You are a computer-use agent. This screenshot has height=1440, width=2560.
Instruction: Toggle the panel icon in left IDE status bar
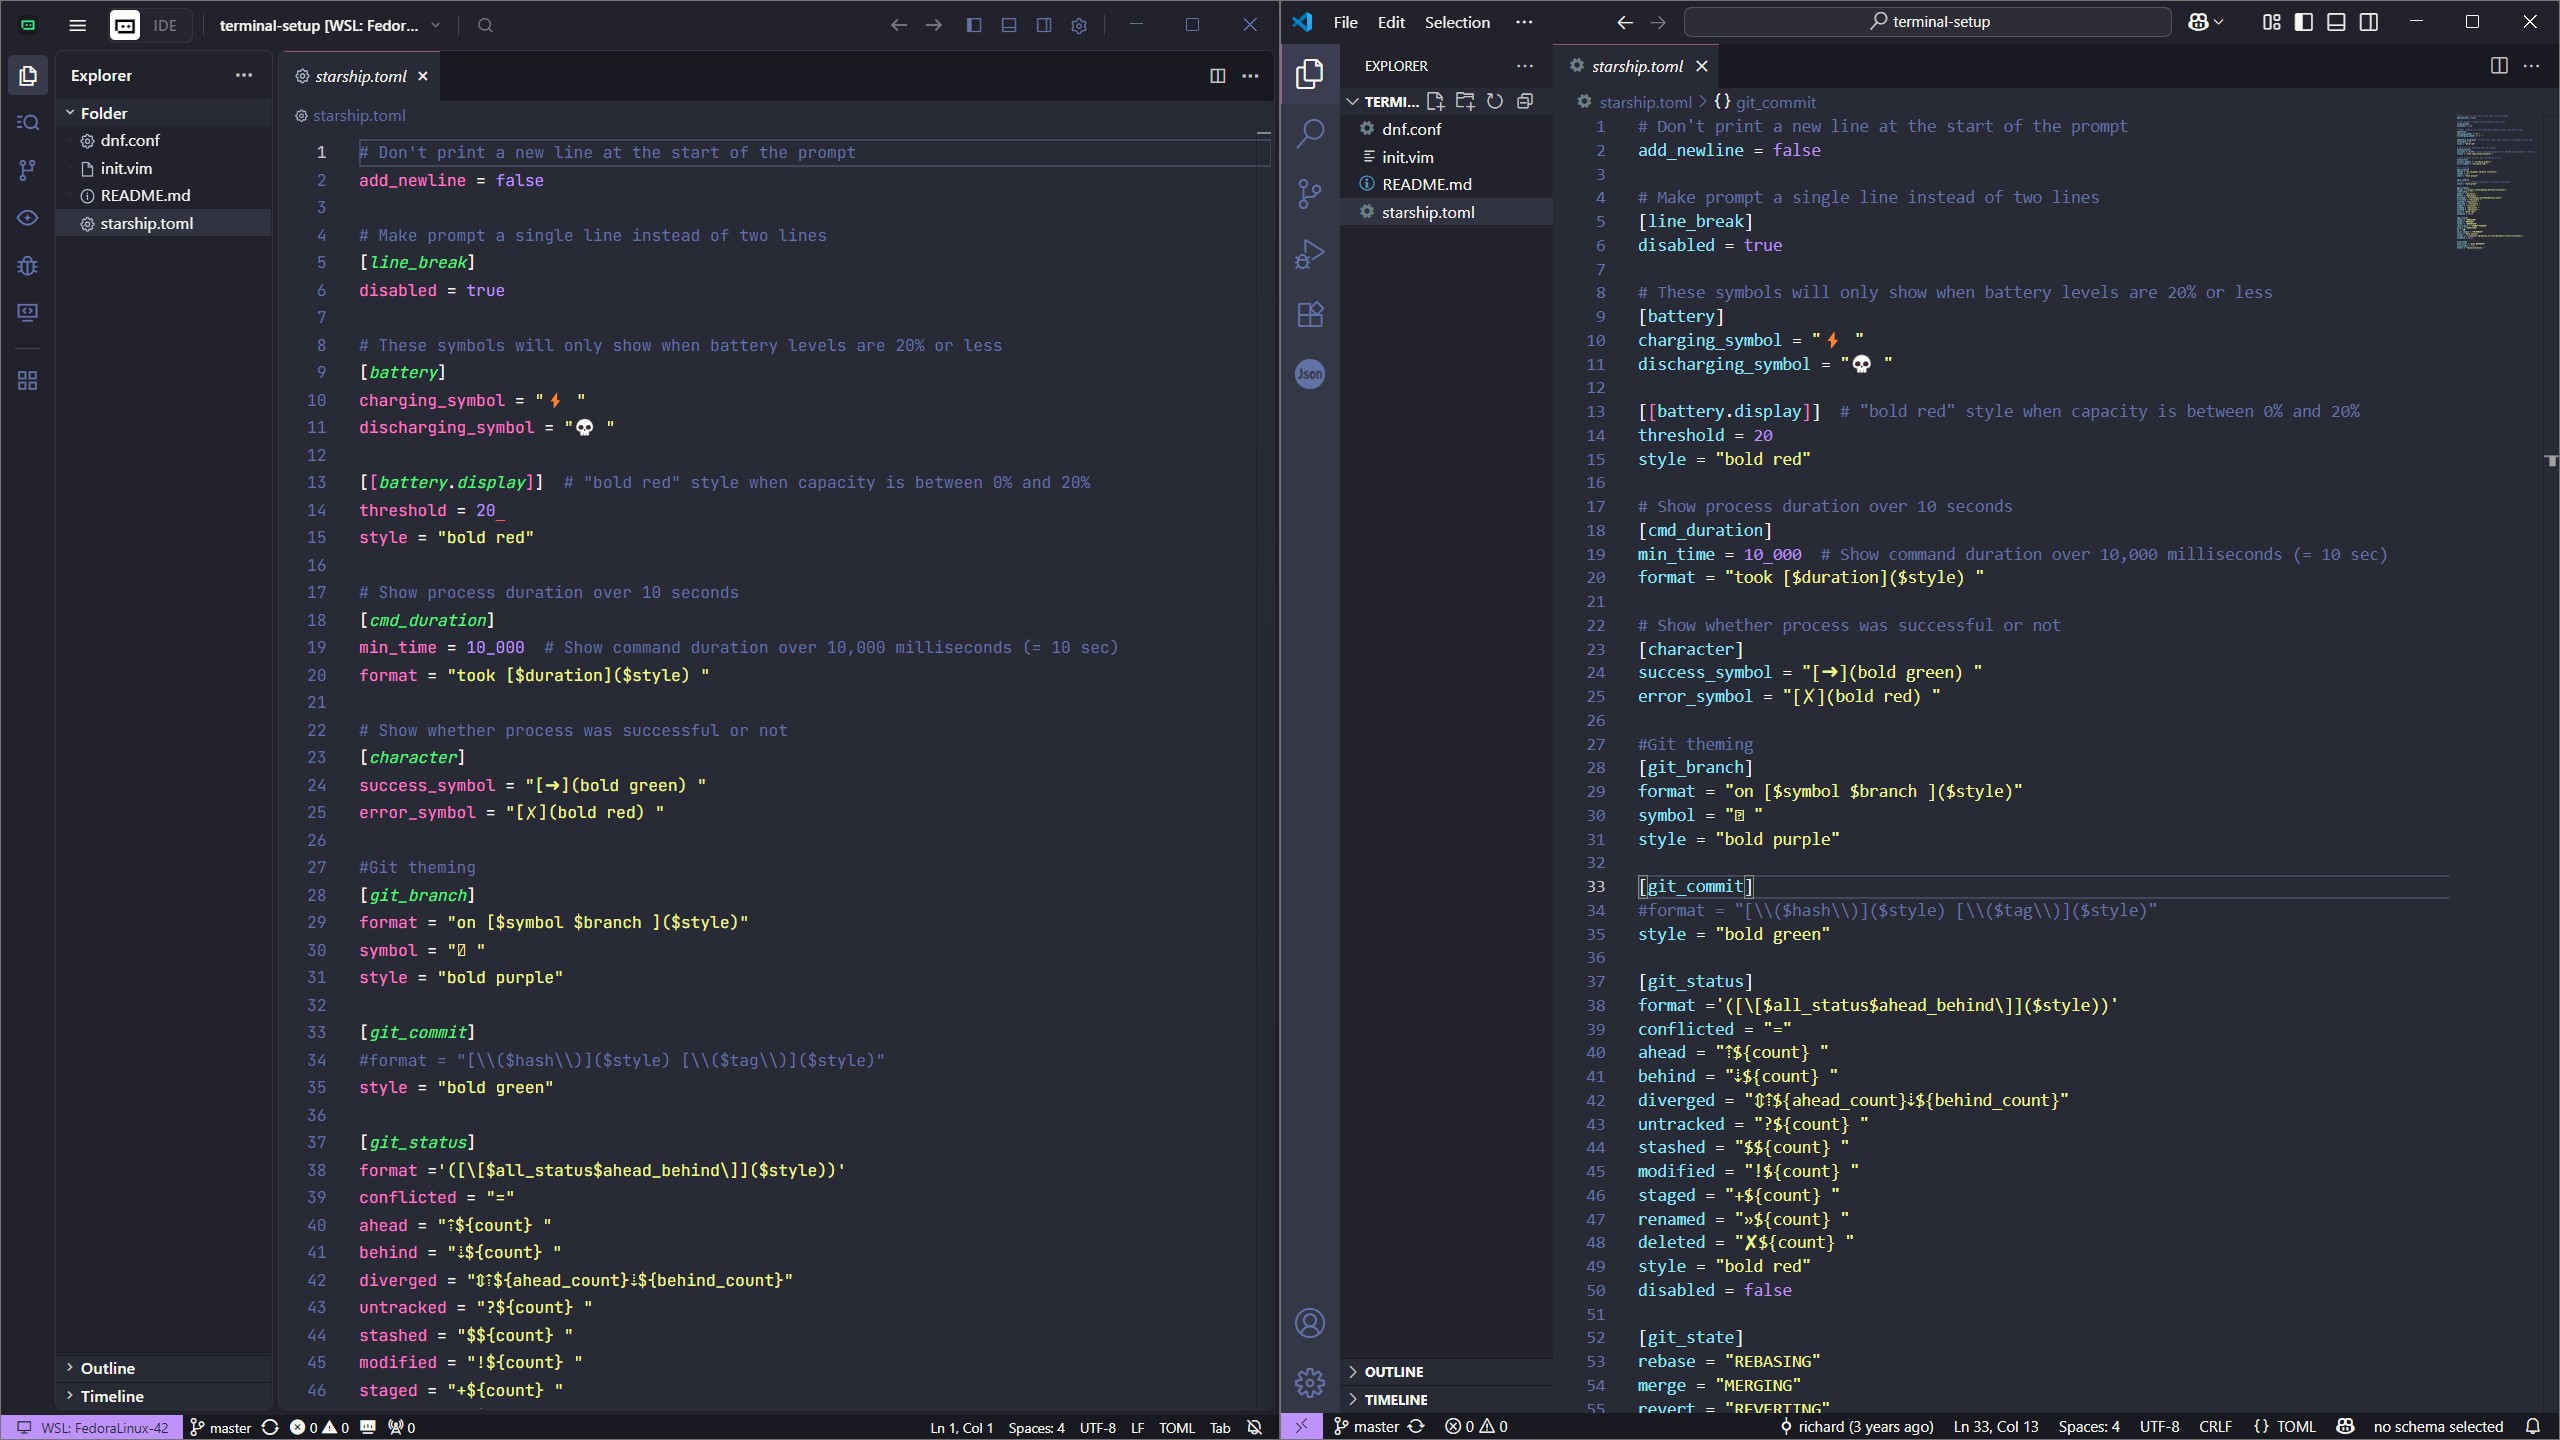[368, 1427]
